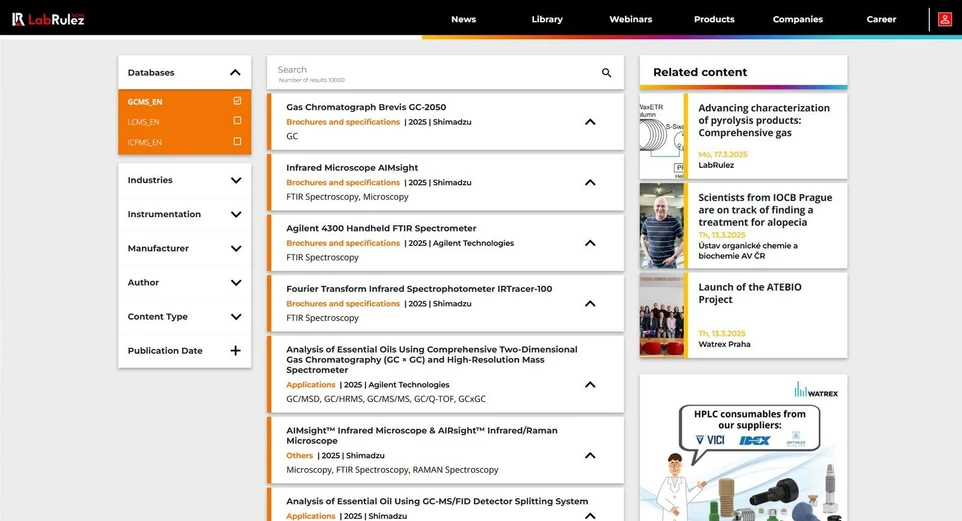This screenshot has width=962, height=521.
Task: Uncheck the GCMS_EN database checkbox
Action: 237,101
